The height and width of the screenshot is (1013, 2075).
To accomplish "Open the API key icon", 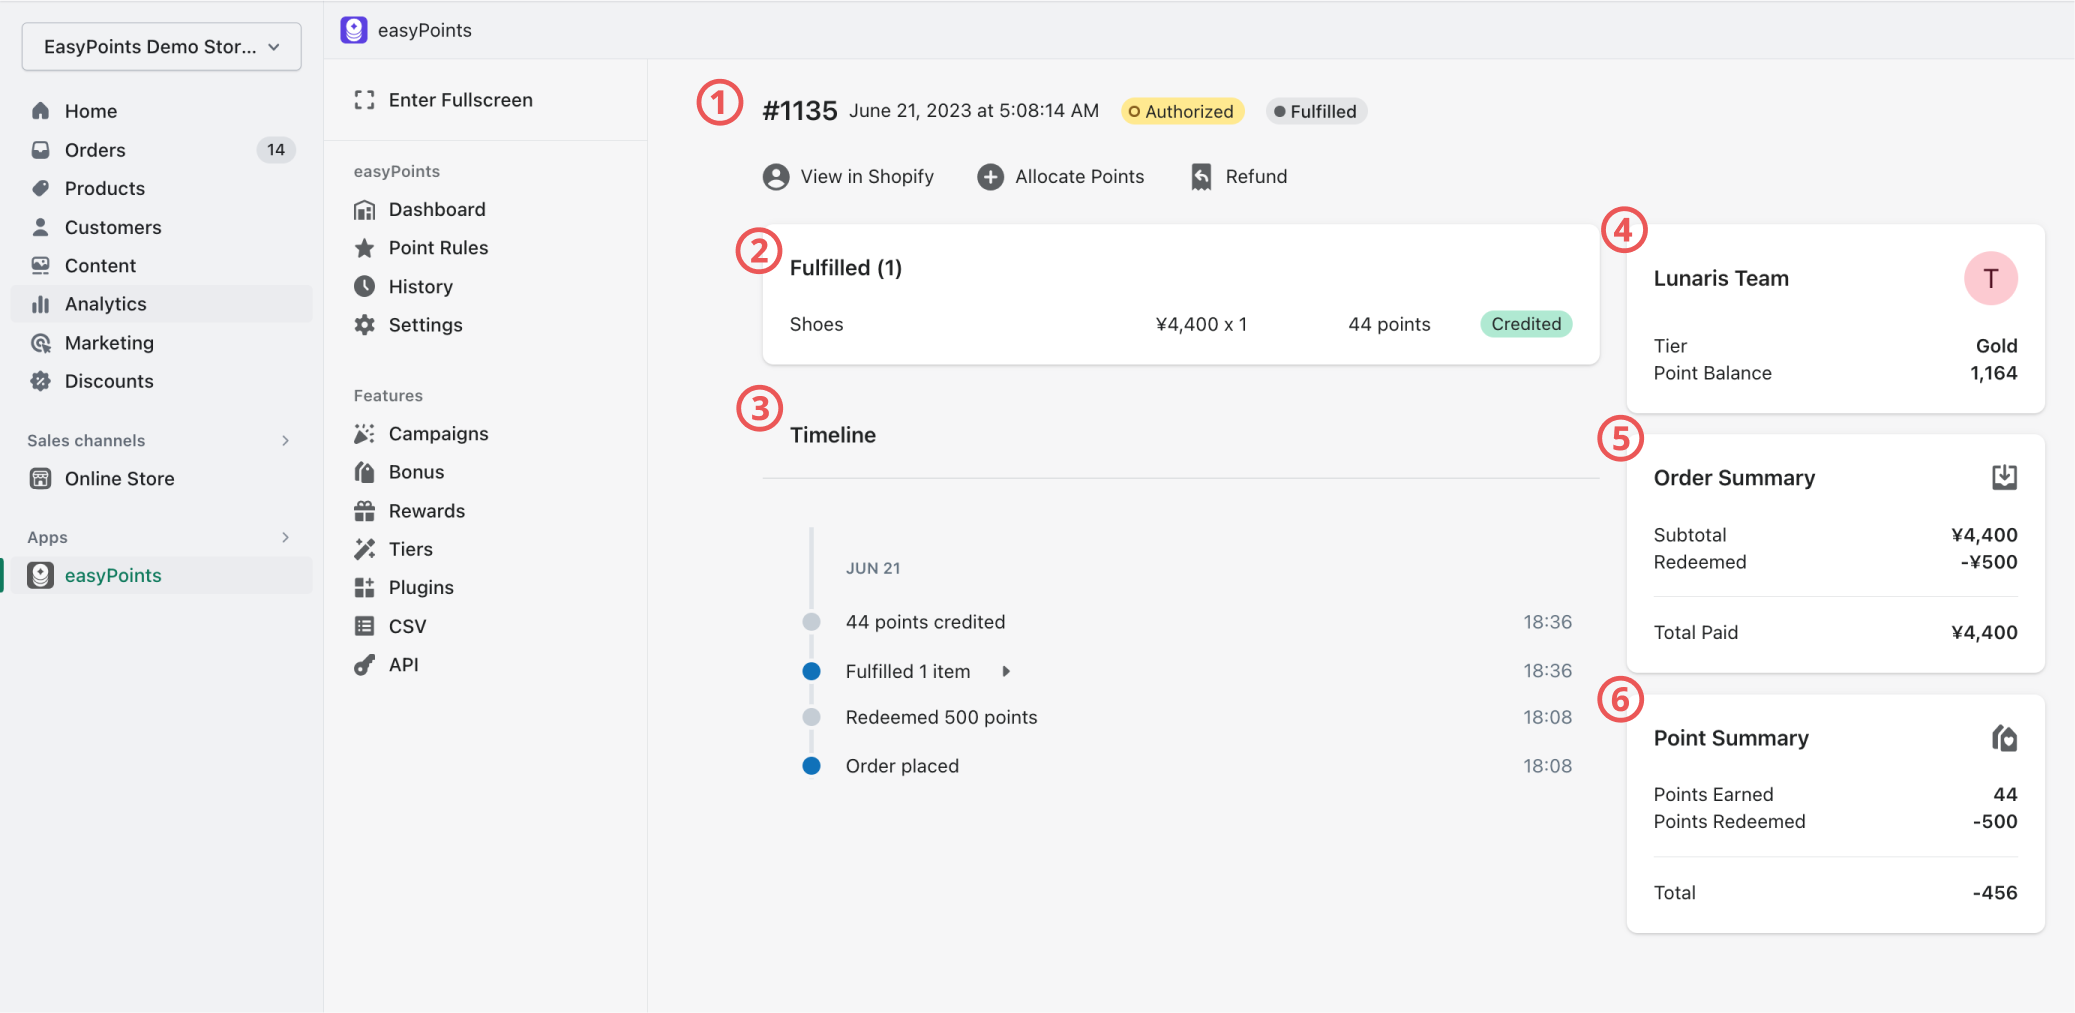I will (364, 665).
